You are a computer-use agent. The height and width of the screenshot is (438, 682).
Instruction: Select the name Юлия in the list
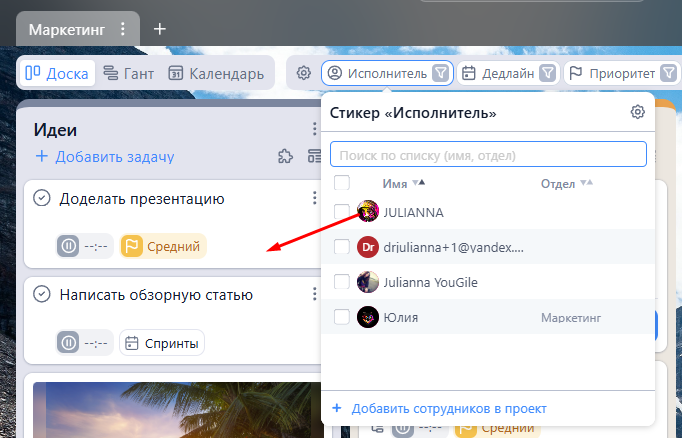pos(401,318)
